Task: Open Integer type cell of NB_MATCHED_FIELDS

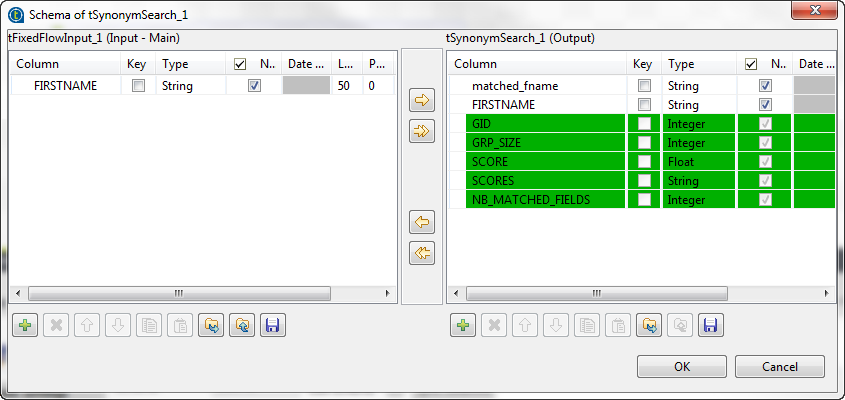Action: (699, 199)
